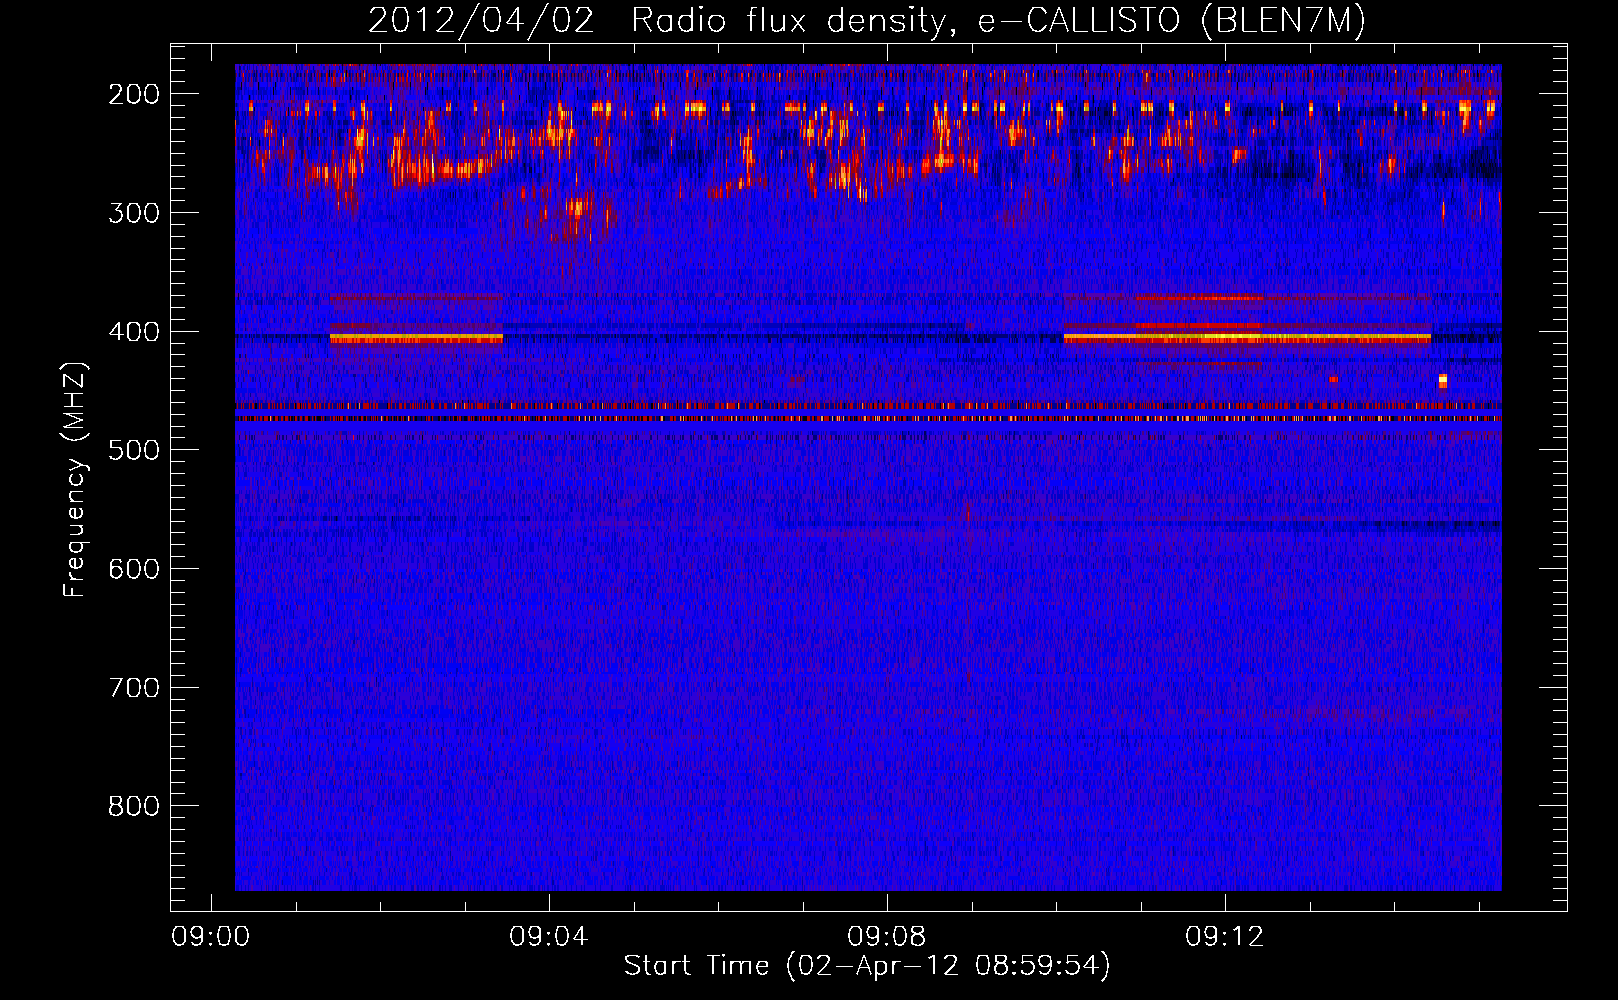The image size is (1618, 1000).
Task: Click the small bright spot near 440 MHz at 09:14
Action: (x=1442, y=380)
